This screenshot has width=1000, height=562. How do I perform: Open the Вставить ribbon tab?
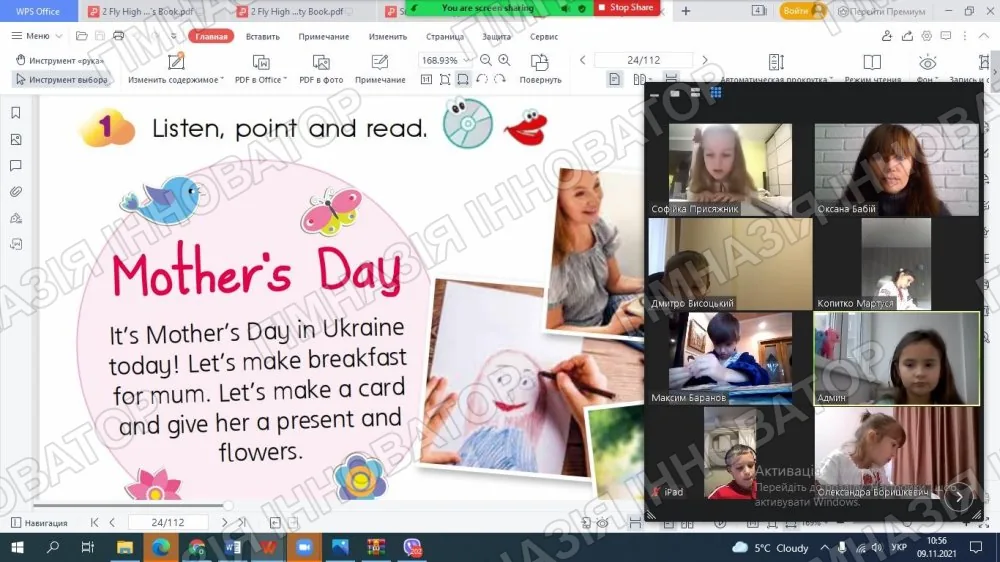click(x=263, y=36)
